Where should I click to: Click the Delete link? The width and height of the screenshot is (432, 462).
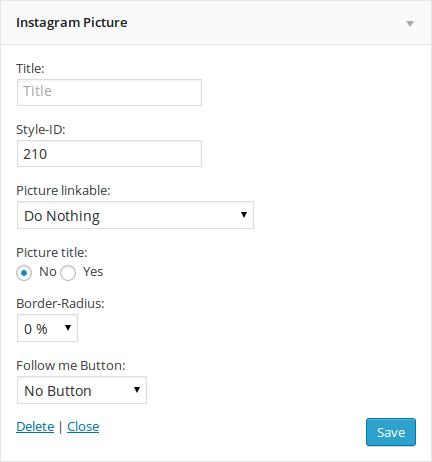[x=35, y=427]
